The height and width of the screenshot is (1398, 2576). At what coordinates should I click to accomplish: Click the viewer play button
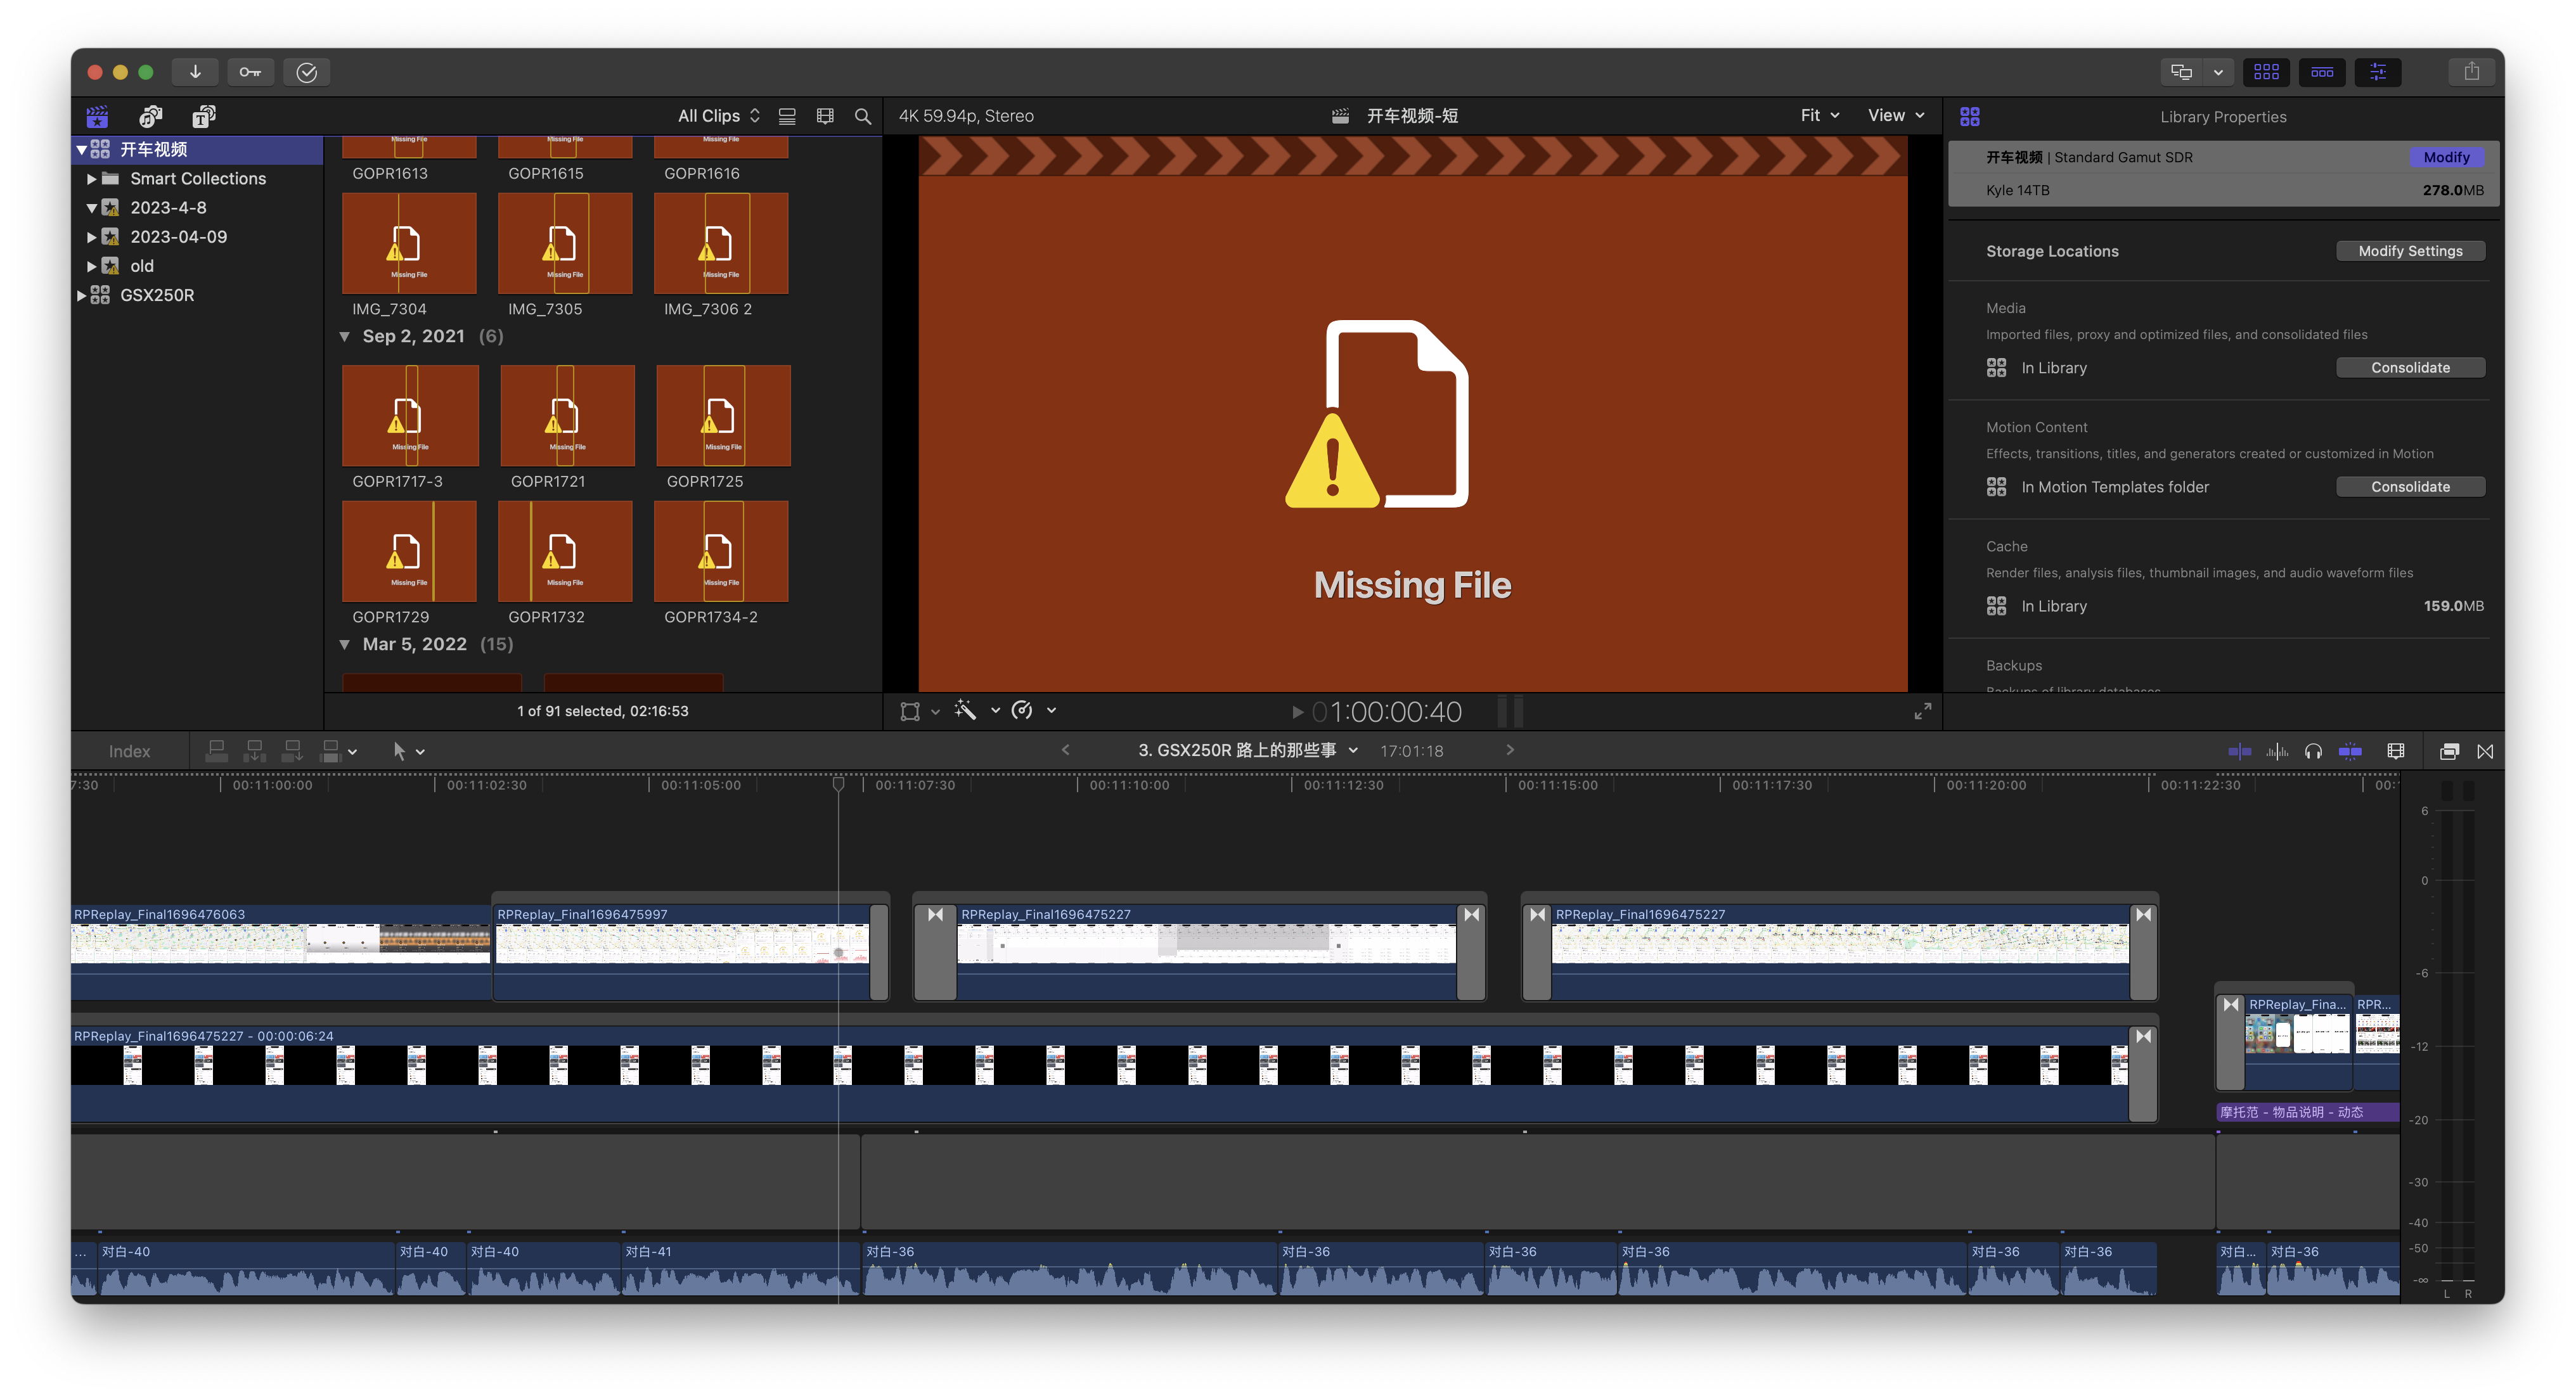[x=1297, y=712]
